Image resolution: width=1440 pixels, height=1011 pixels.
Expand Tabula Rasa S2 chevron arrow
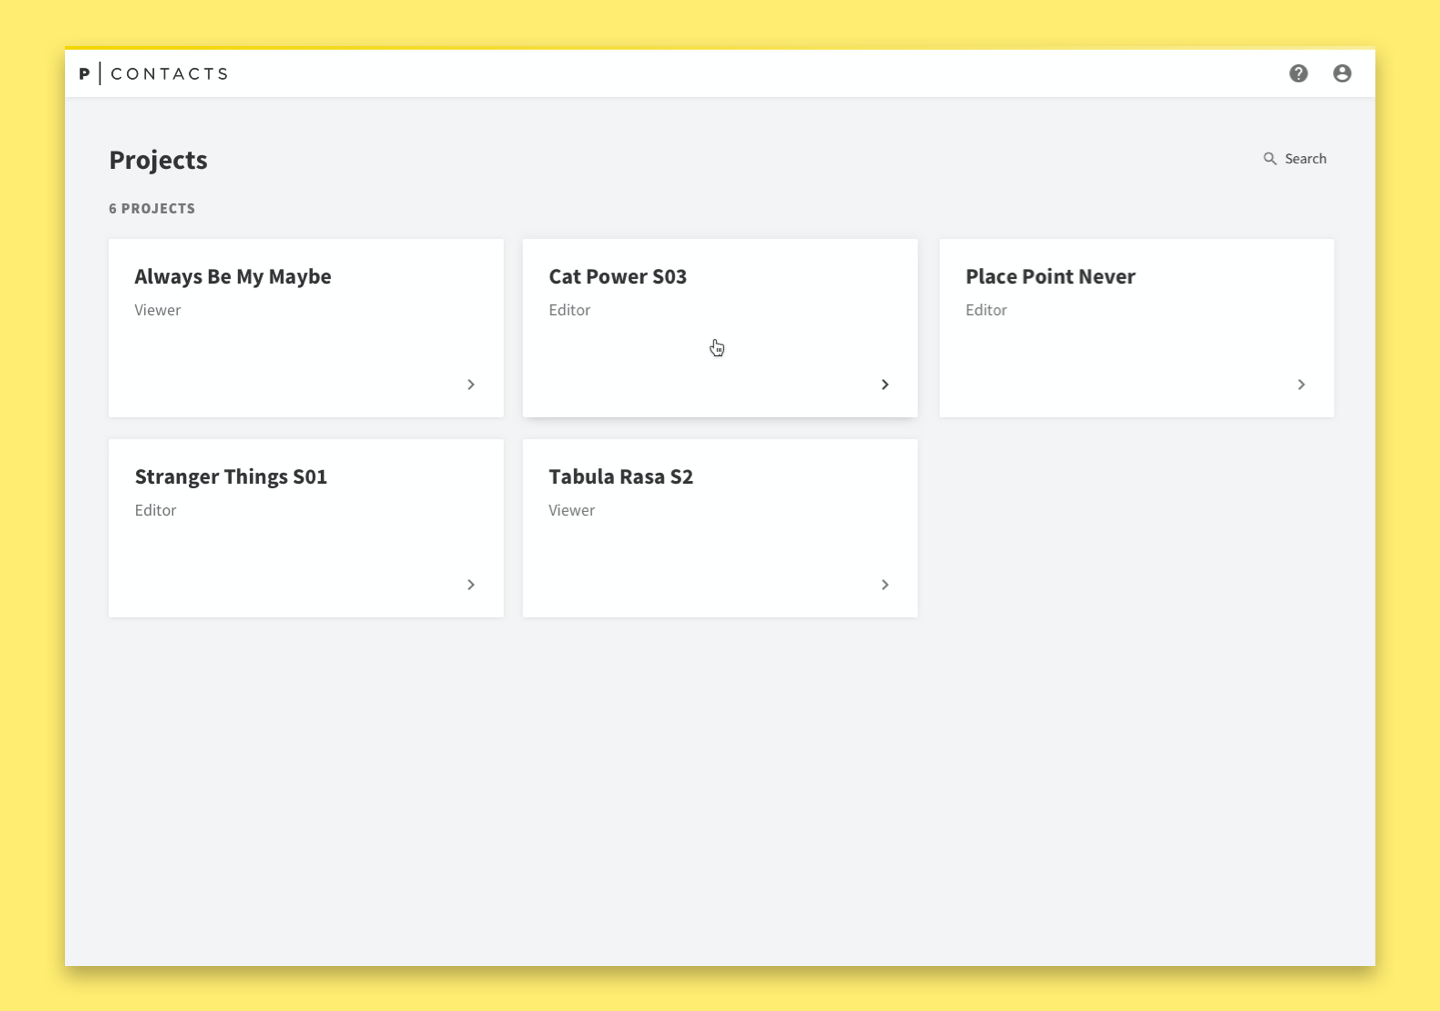click(x=885, y=584)
